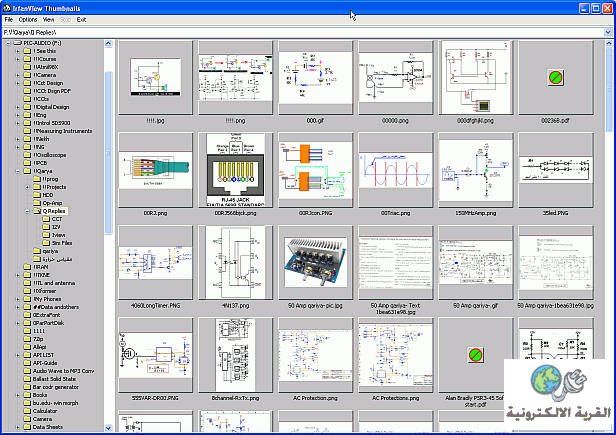Click the greyed-out Stop menu item
The height and width of the screenshot is (435, 616).
(65, 20)
